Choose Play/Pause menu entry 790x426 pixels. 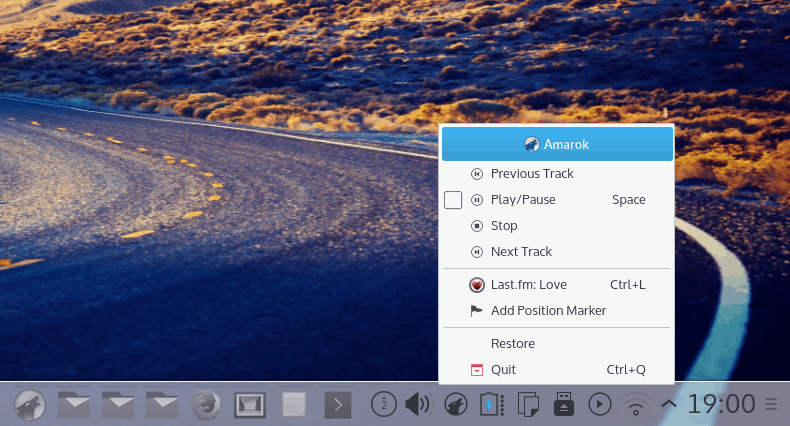pos(557,200)
